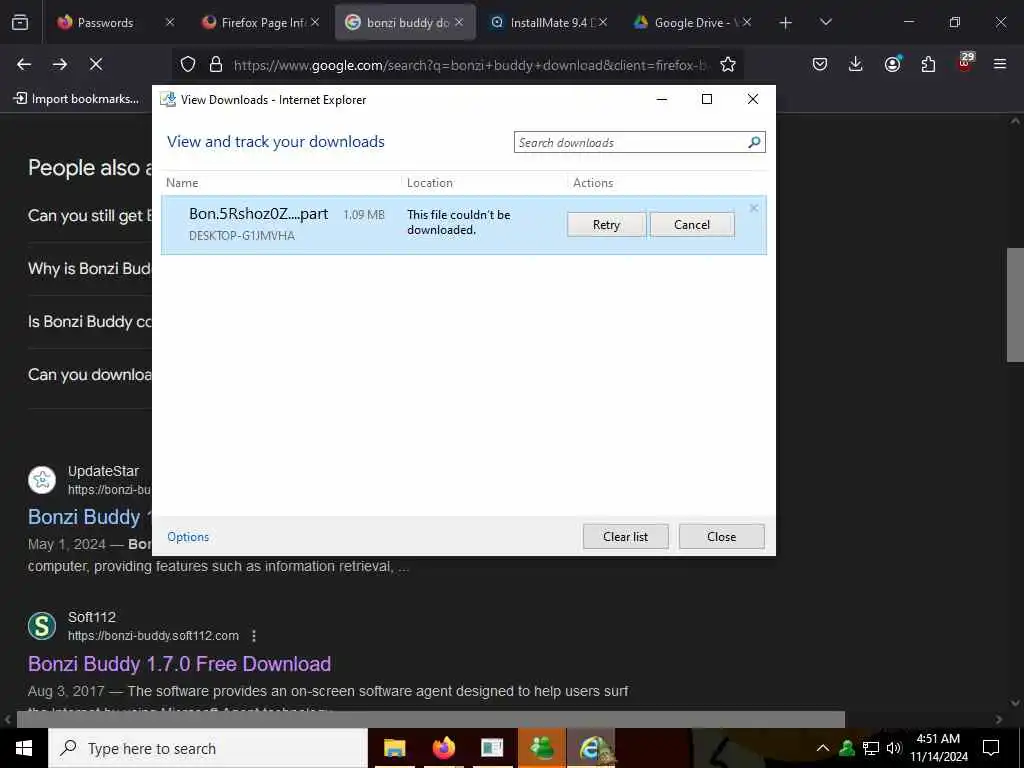The image size is (1024, 768).
Task: Click the site security padlock icon
Action: click(x=216, y=64)
